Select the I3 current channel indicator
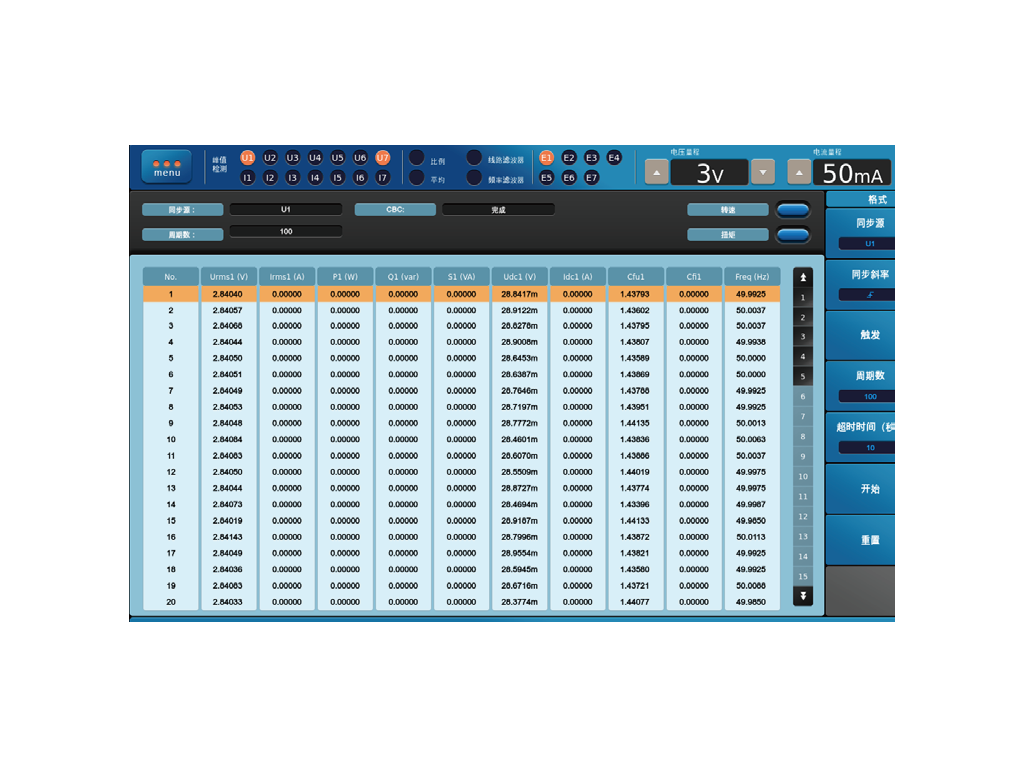The width and height of the screenshot is (1024, 768). [x=292, y=178]
